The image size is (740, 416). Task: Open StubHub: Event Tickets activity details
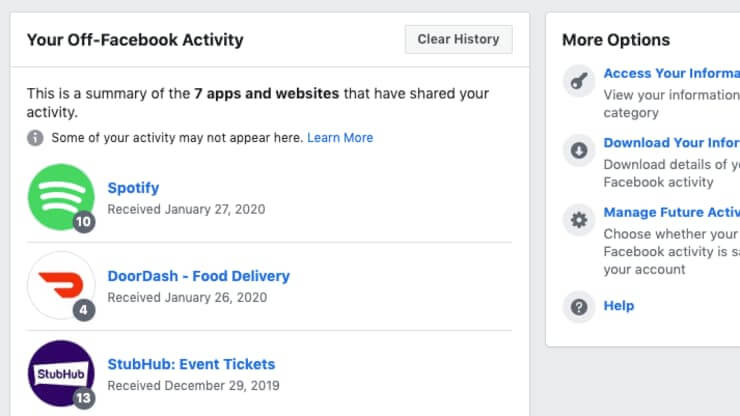point(191,364)
